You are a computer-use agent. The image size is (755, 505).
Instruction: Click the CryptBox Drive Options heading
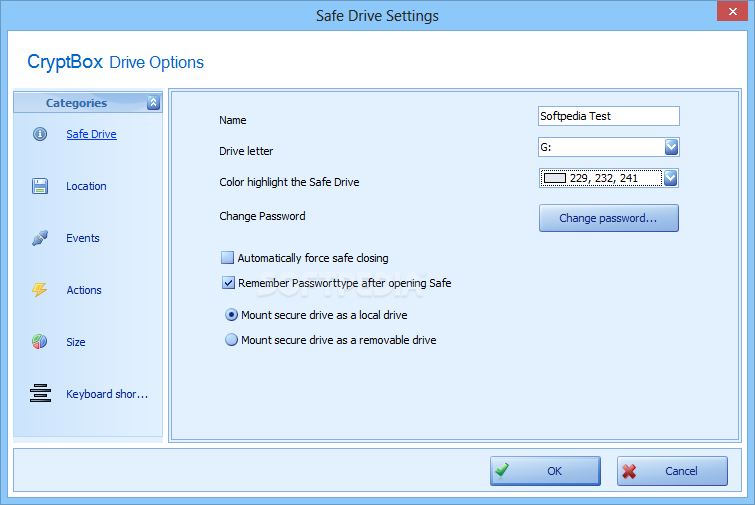116,62
